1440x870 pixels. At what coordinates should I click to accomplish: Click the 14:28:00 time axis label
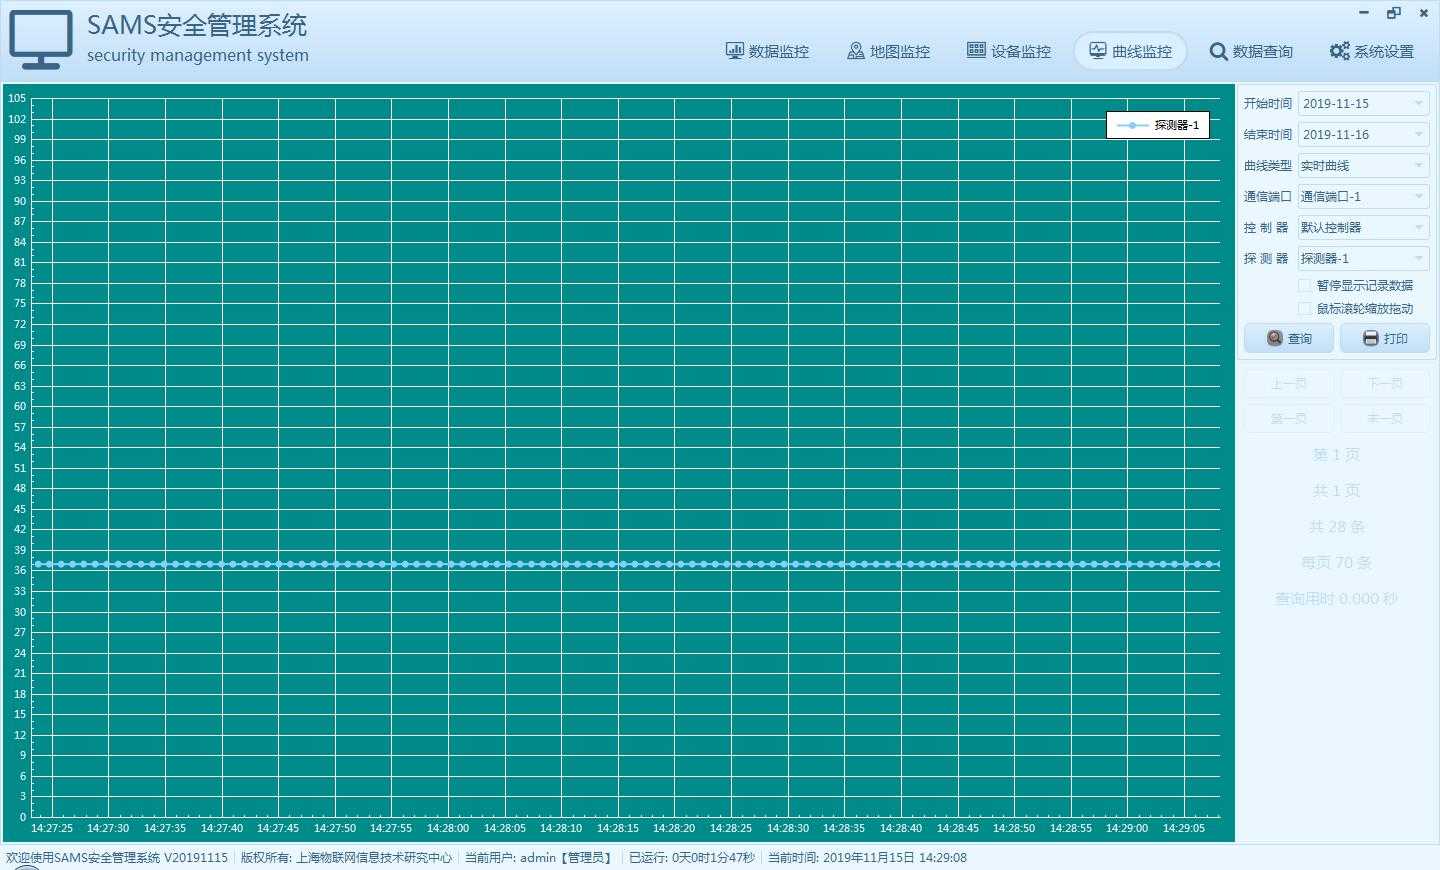pos(448,828)
